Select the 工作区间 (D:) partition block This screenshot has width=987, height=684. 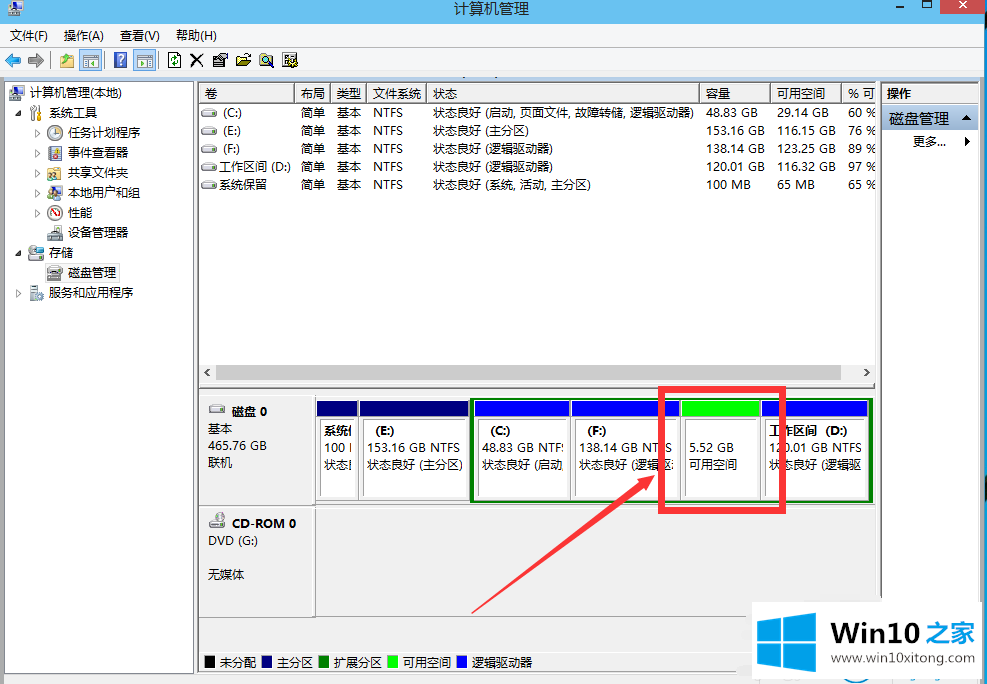click(x=815, y=451)
